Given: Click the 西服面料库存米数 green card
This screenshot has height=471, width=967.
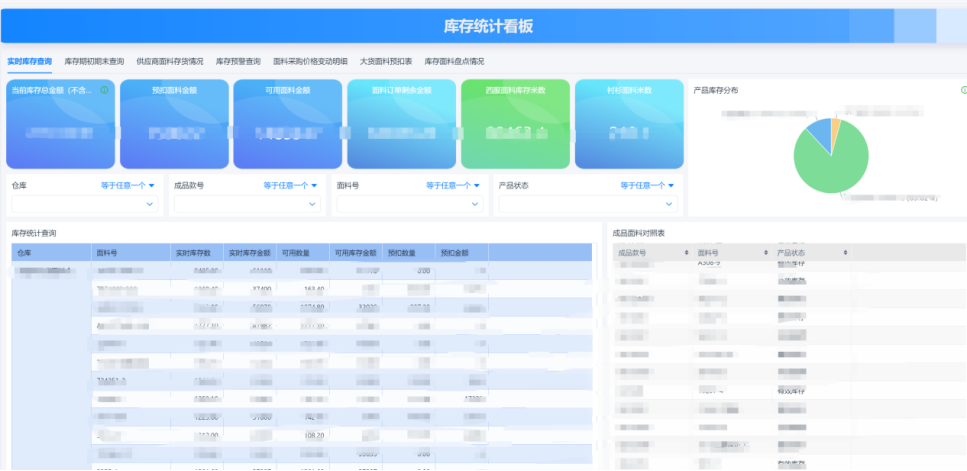Looking at the screenshot, I should 515,124.
